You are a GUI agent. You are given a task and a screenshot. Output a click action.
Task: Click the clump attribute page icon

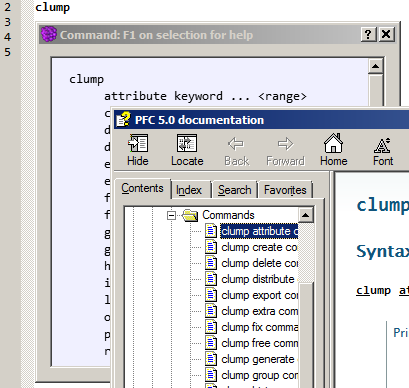[x=211, y=231]
